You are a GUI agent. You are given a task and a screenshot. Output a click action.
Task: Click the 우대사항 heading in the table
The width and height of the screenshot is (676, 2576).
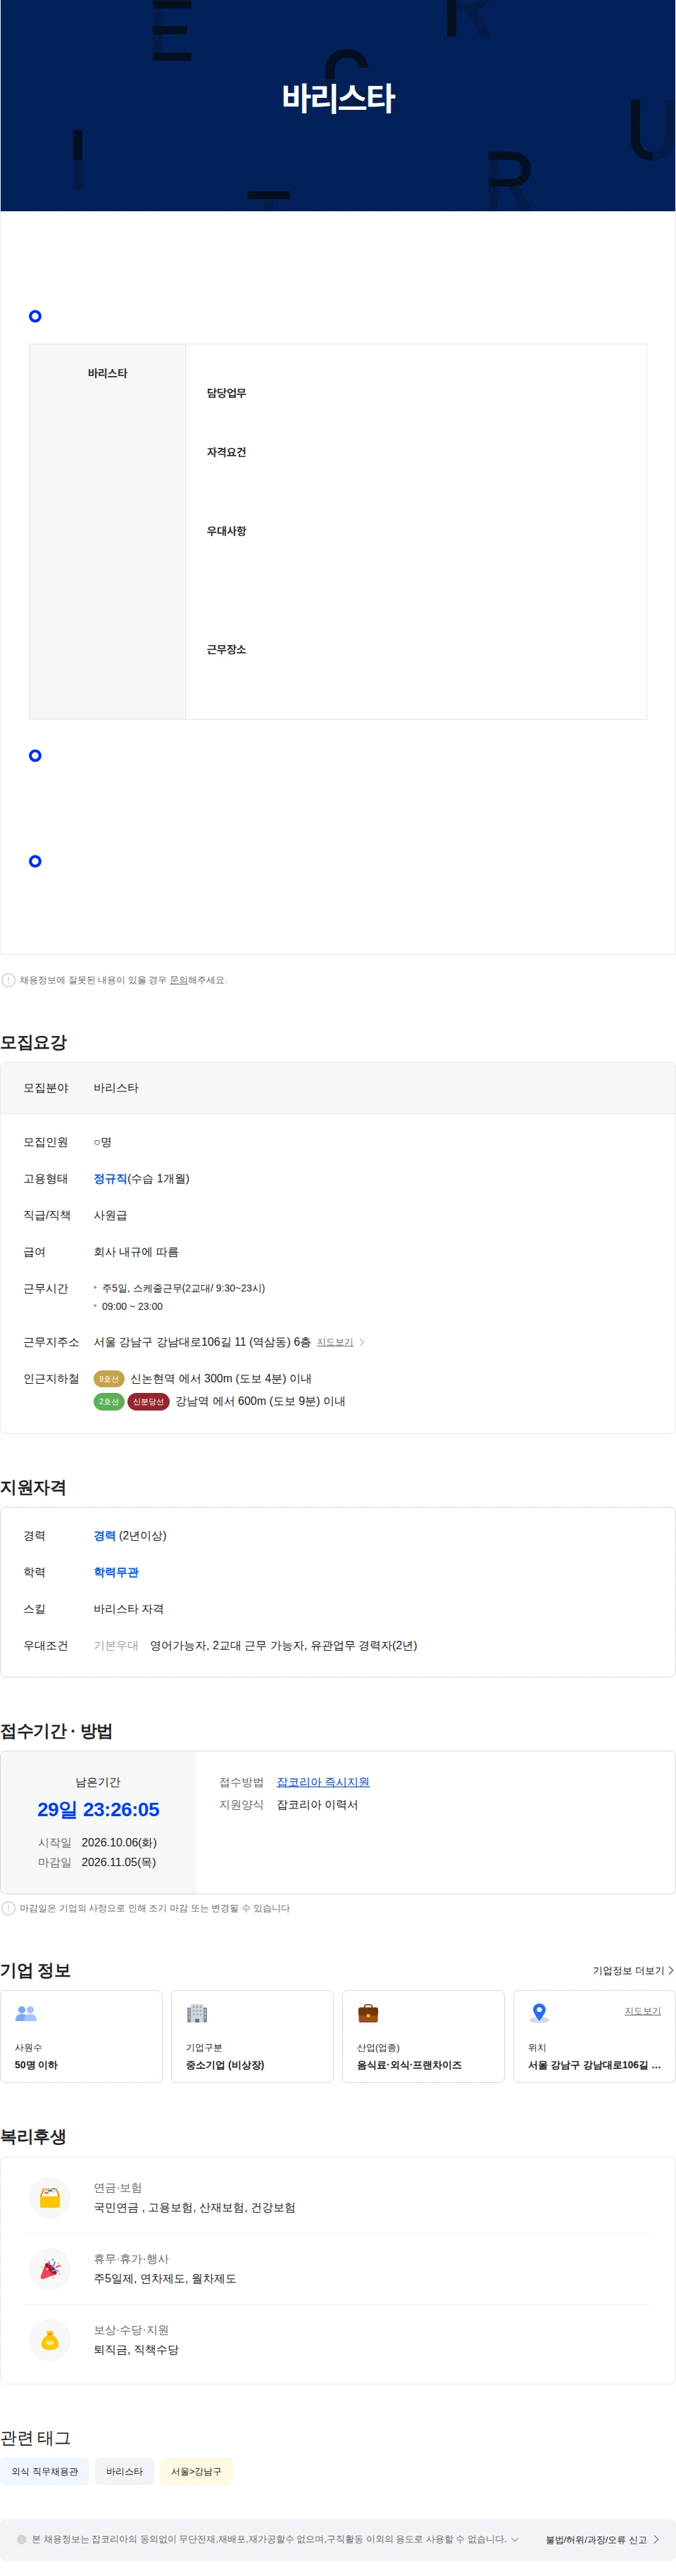[x=226, y=531]
